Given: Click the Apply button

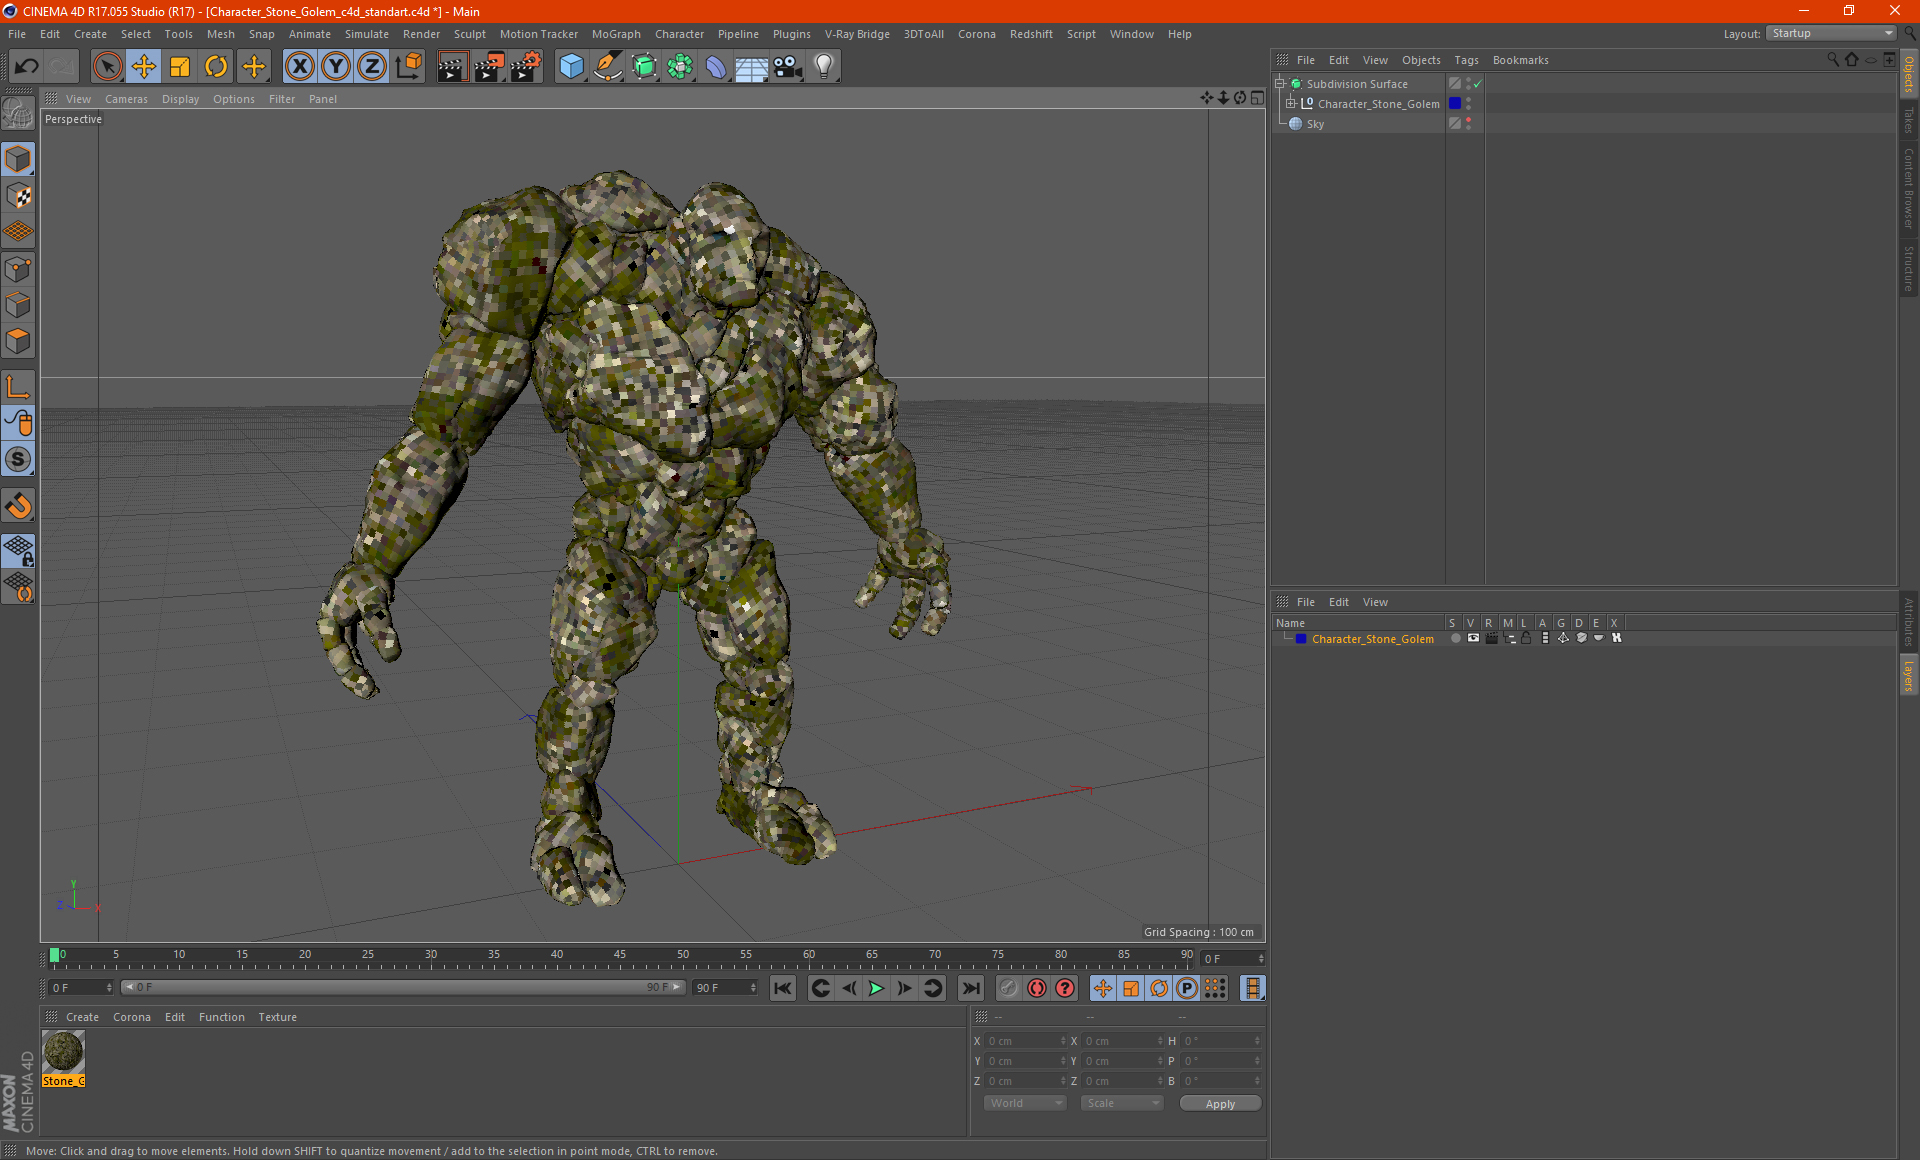Looking at the screenshot, I should click(1220, 1104).
